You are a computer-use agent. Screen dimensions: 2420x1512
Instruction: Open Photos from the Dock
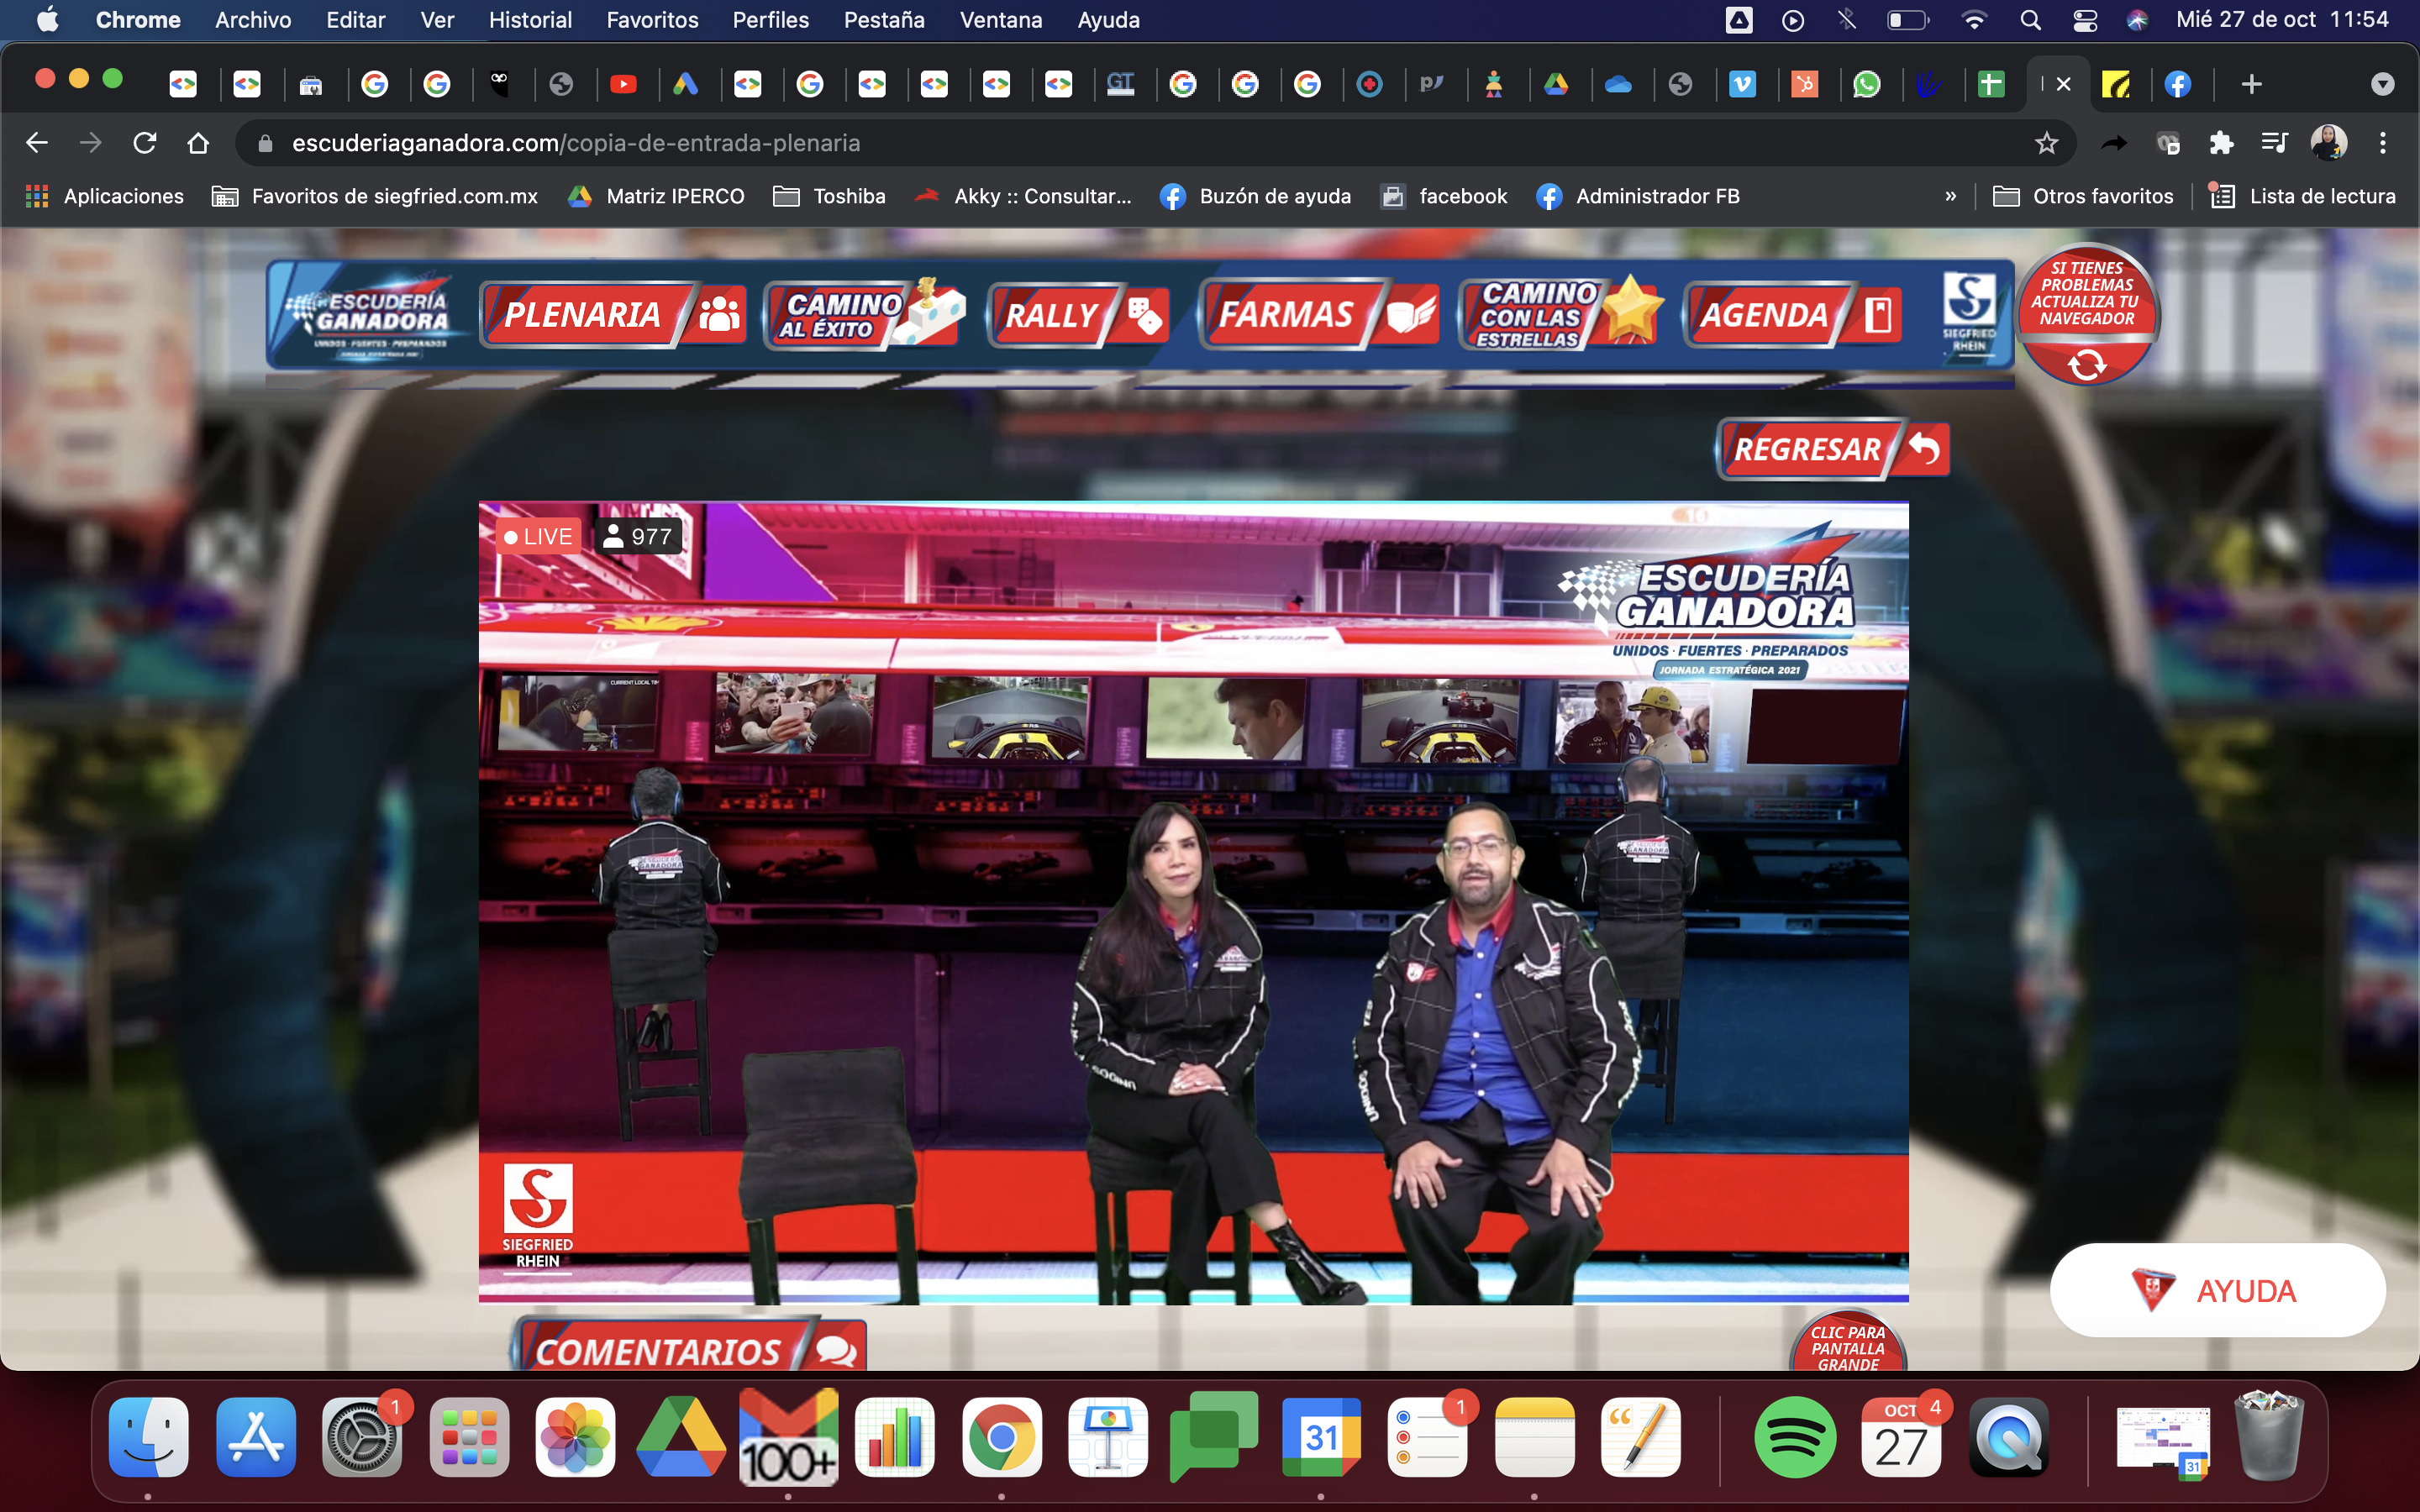point(575,1437)
